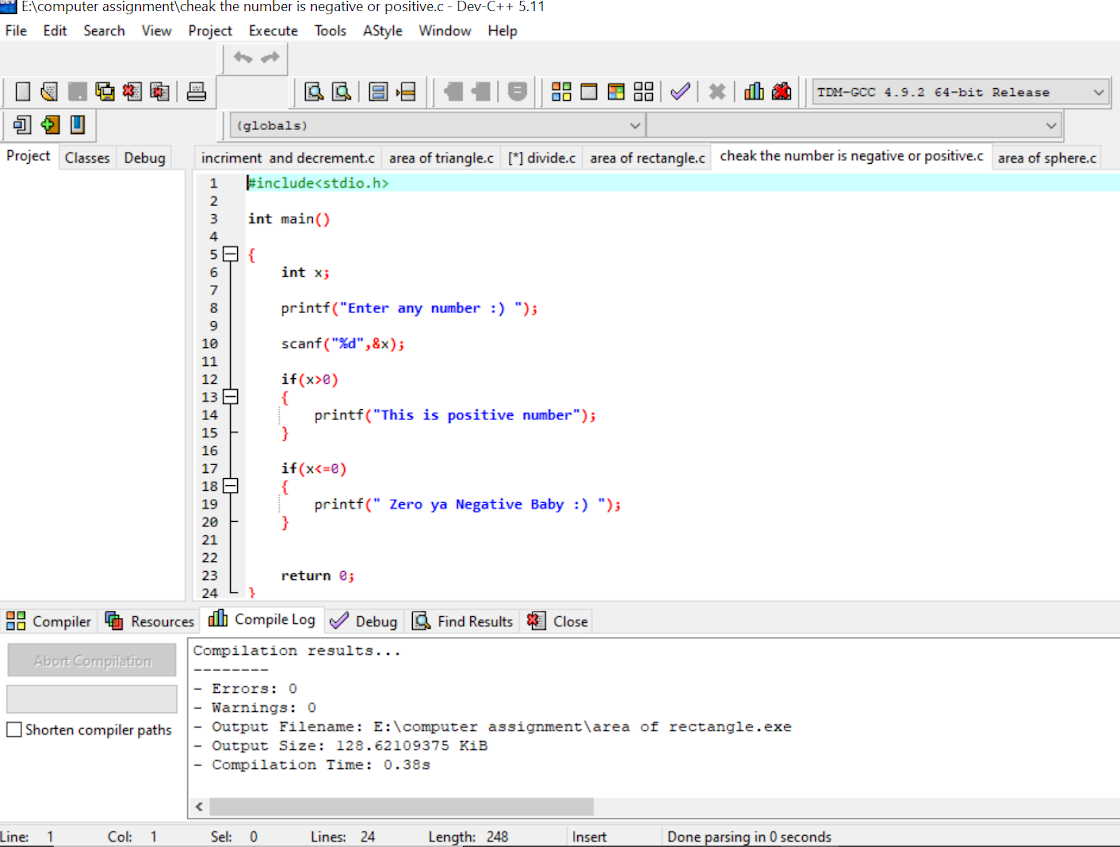Collapse the code fold at line 5
Screen dimensions: 1120x847
pos(230,254)
